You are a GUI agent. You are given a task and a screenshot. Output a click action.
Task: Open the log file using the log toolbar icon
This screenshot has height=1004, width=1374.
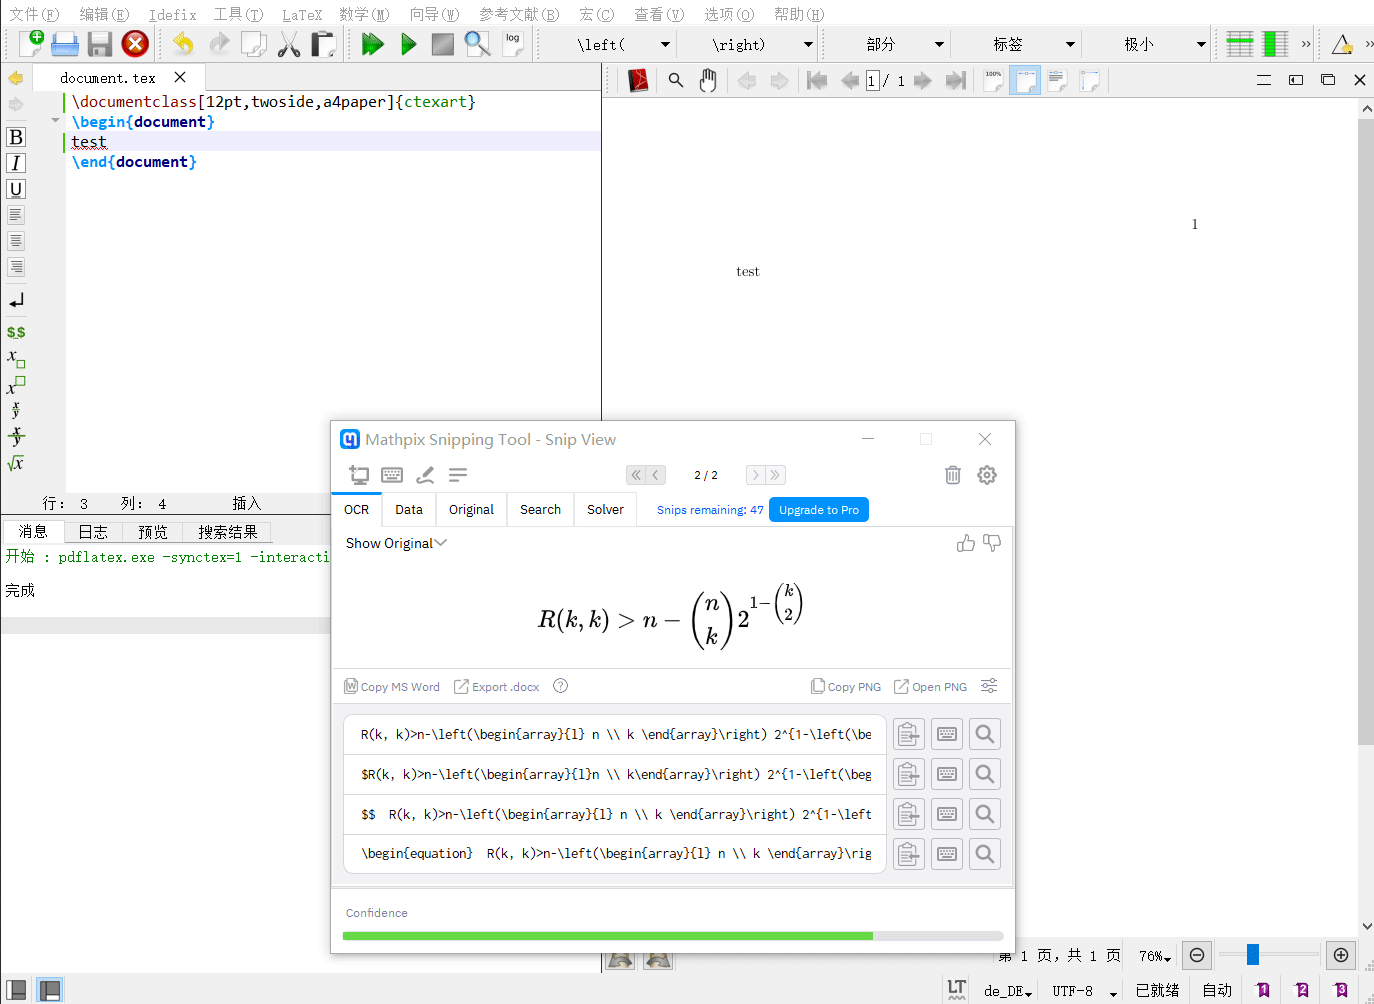pos(511,42)
